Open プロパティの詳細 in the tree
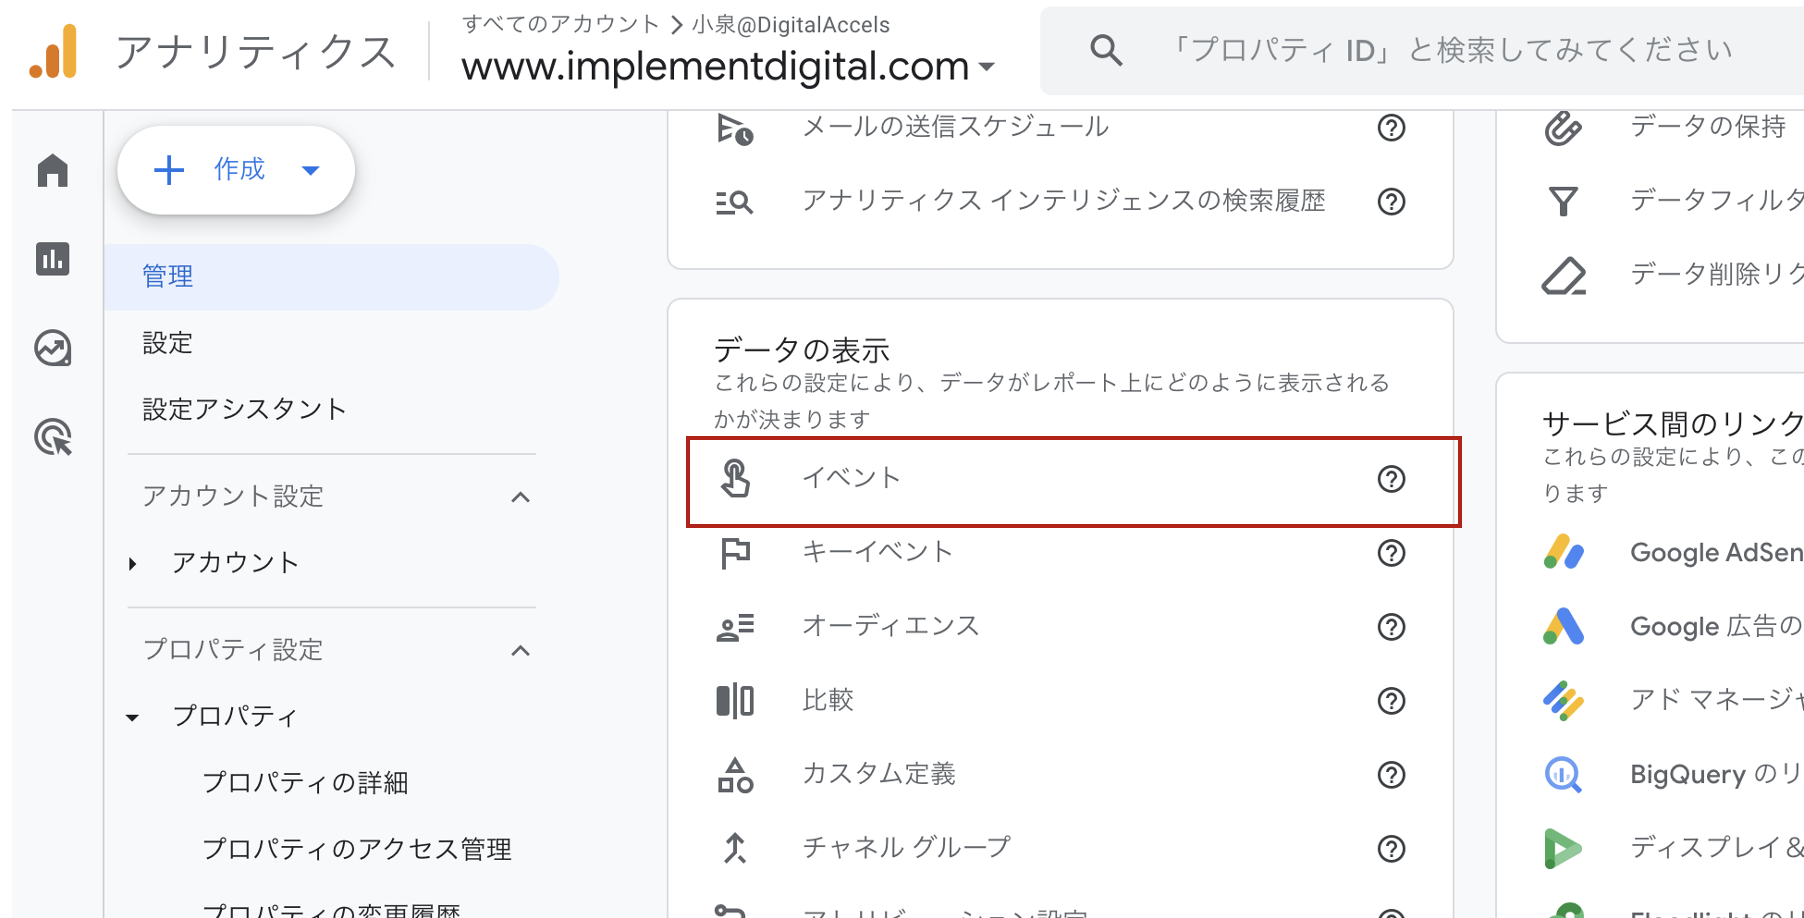Screen dimensions: 1804x918 click(x=306, y=782)
